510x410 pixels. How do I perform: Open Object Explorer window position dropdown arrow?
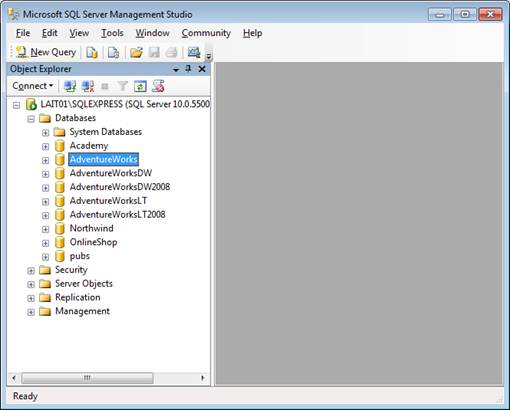(176, 69)
